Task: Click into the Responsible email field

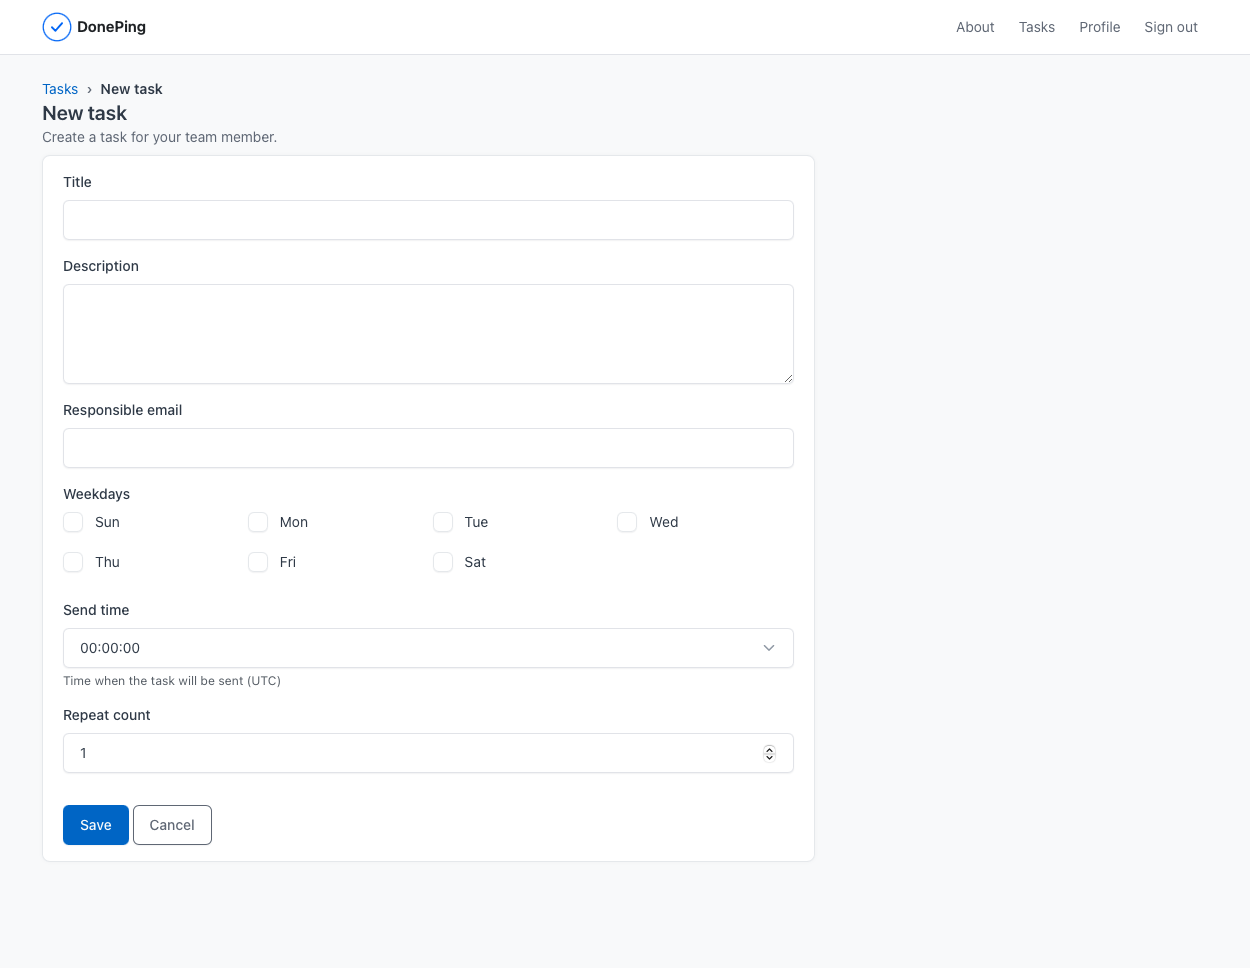Action: [428, 448]
